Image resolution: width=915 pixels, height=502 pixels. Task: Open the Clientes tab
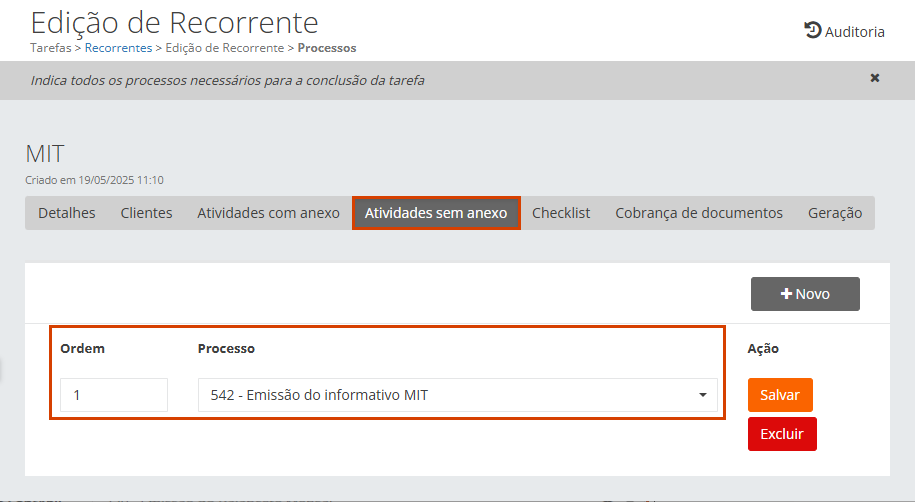coord(146,213)
